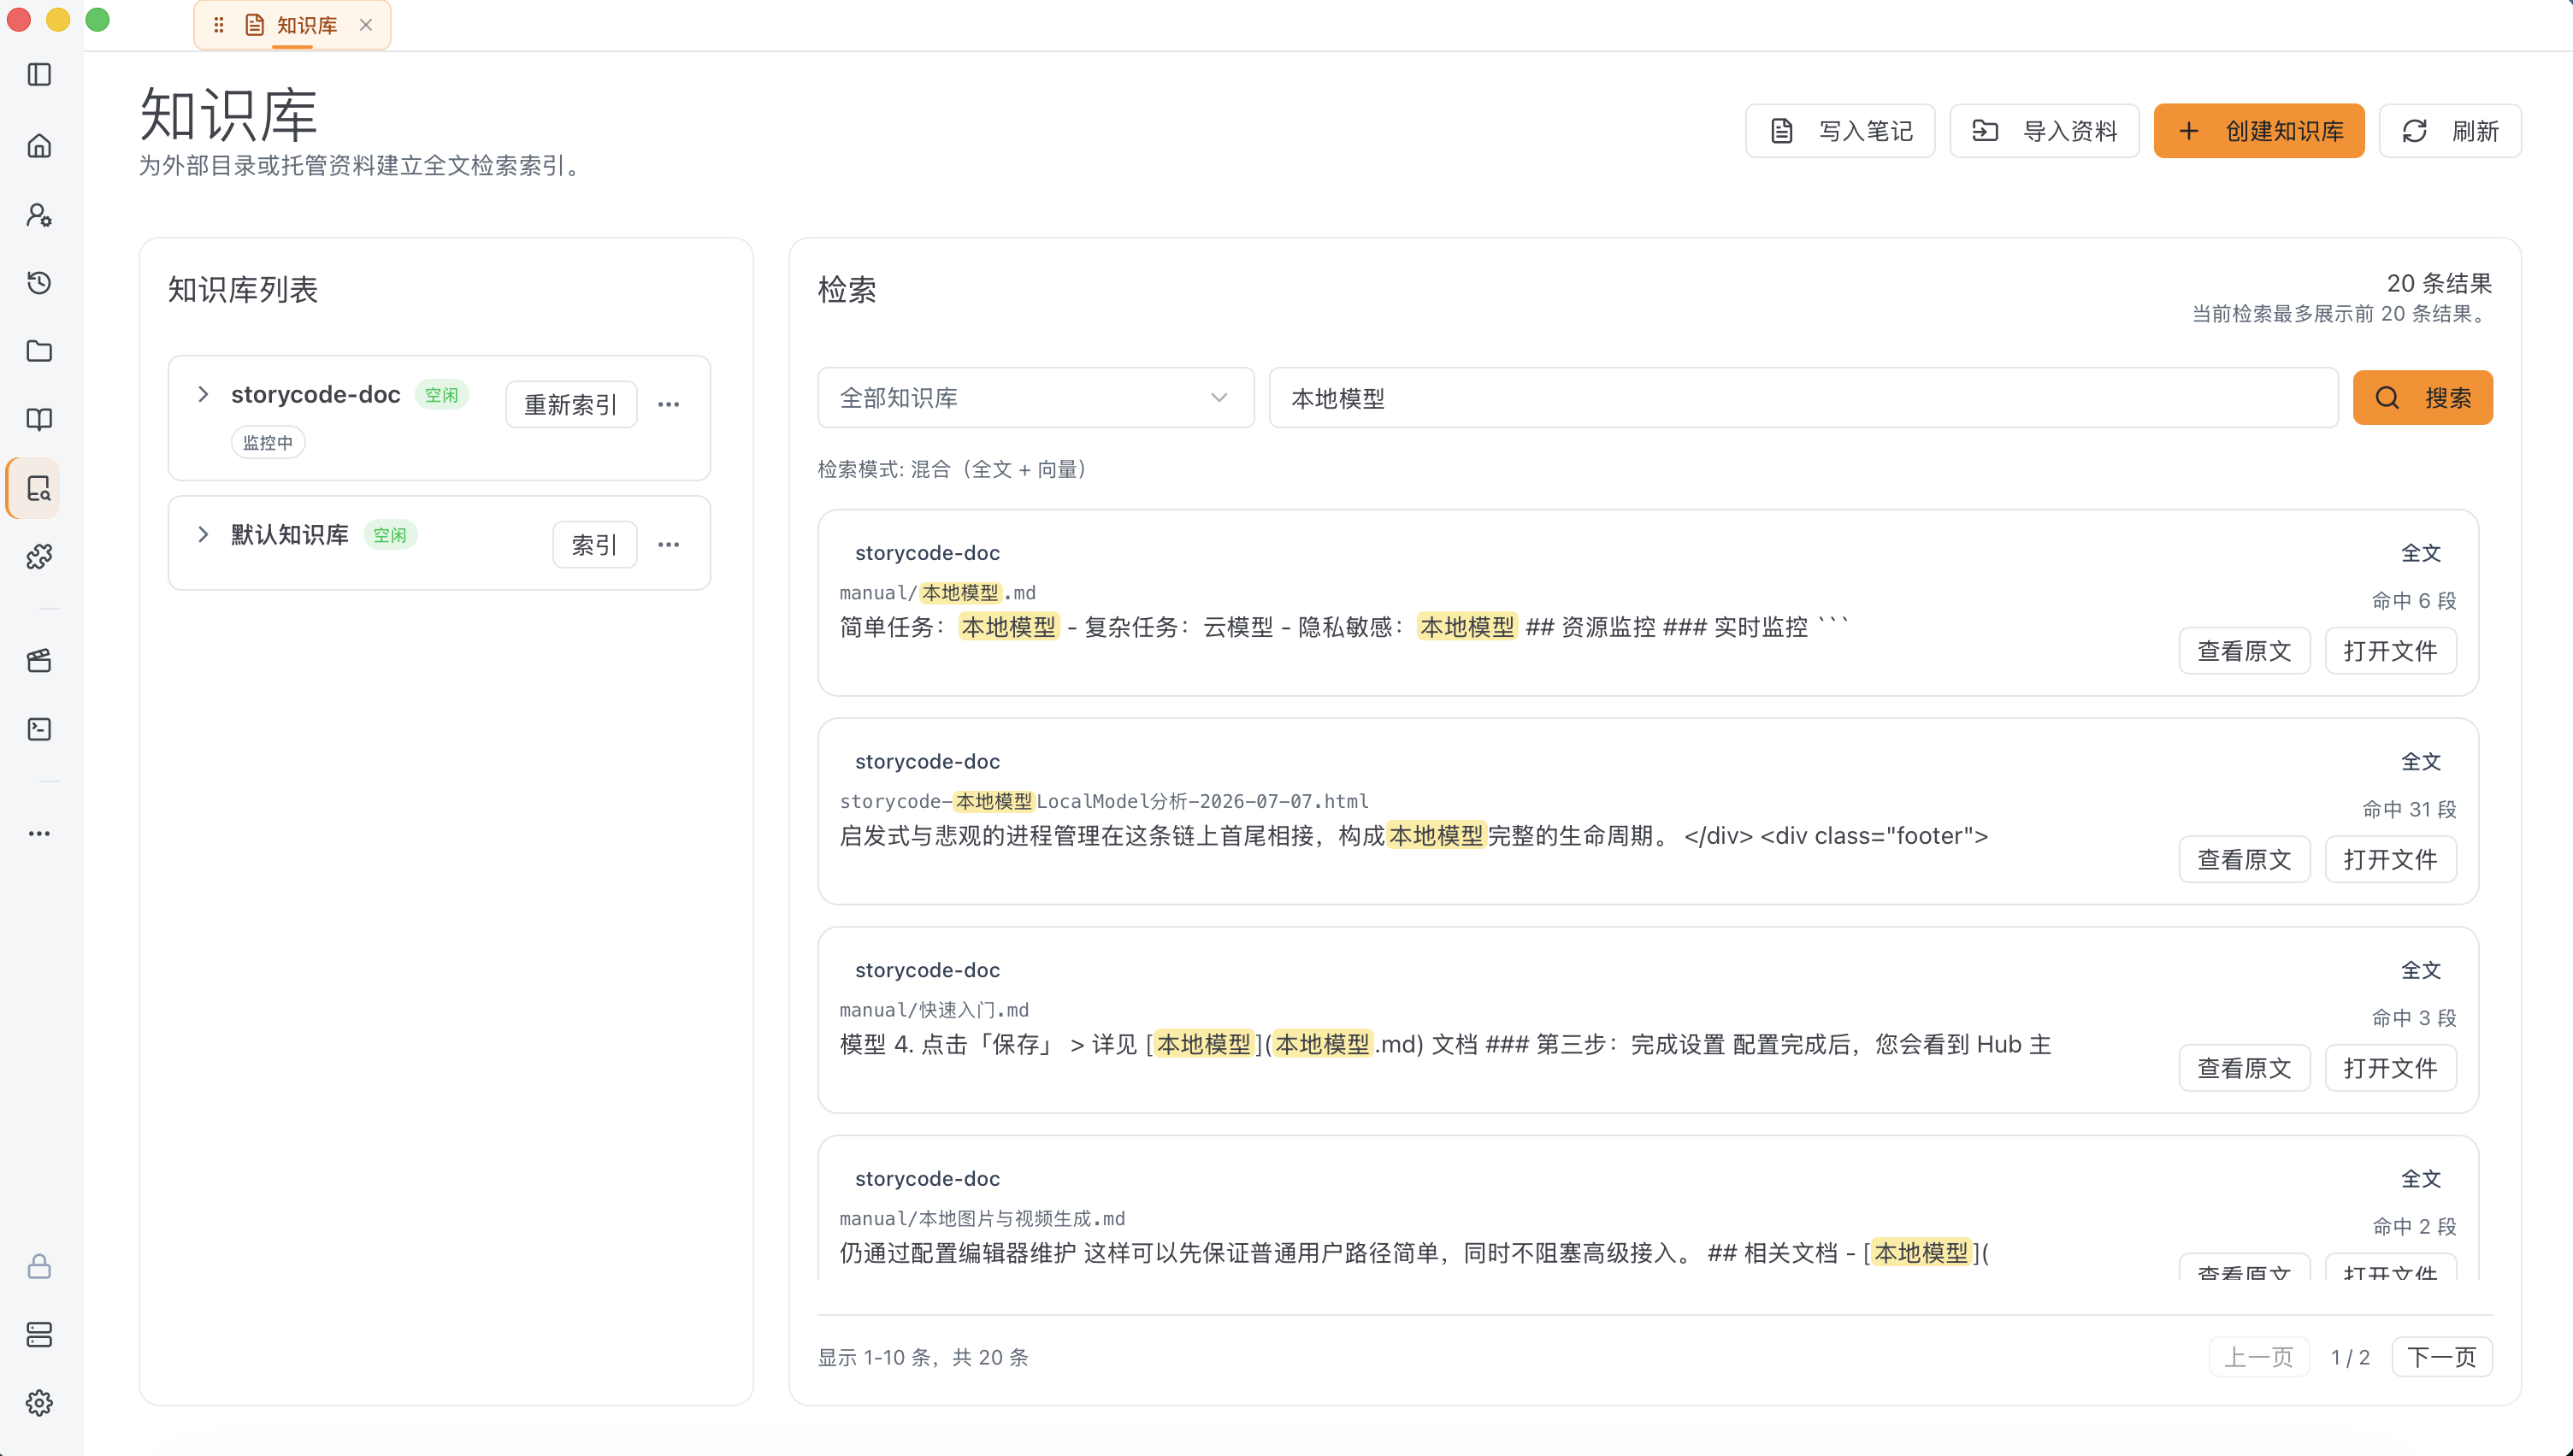Click the 命中 3 段 hit count

[2414, 1018]
